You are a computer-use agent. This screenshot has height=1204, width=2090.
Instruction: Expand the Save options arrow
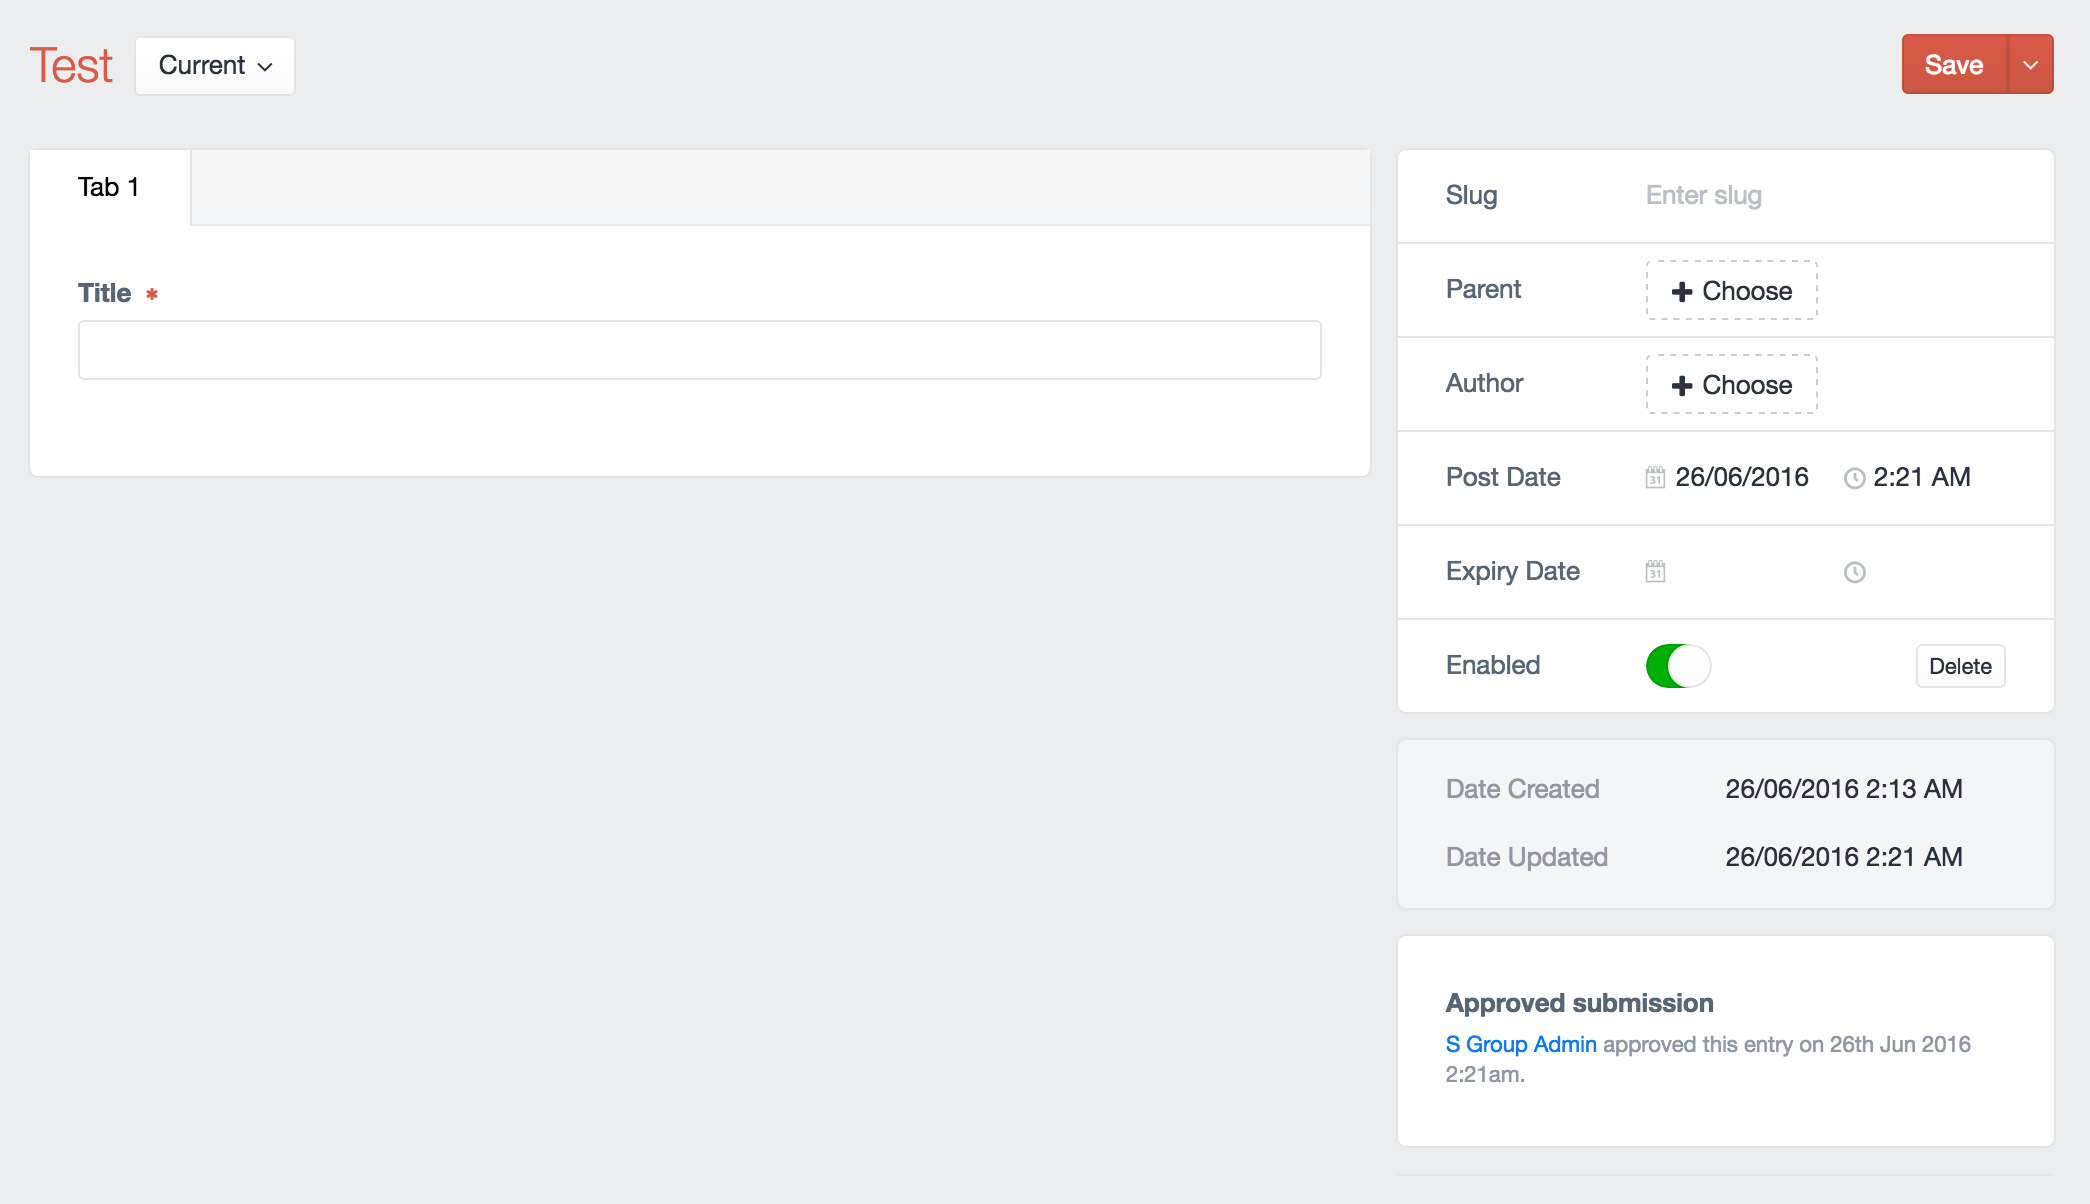[2030, 65]
